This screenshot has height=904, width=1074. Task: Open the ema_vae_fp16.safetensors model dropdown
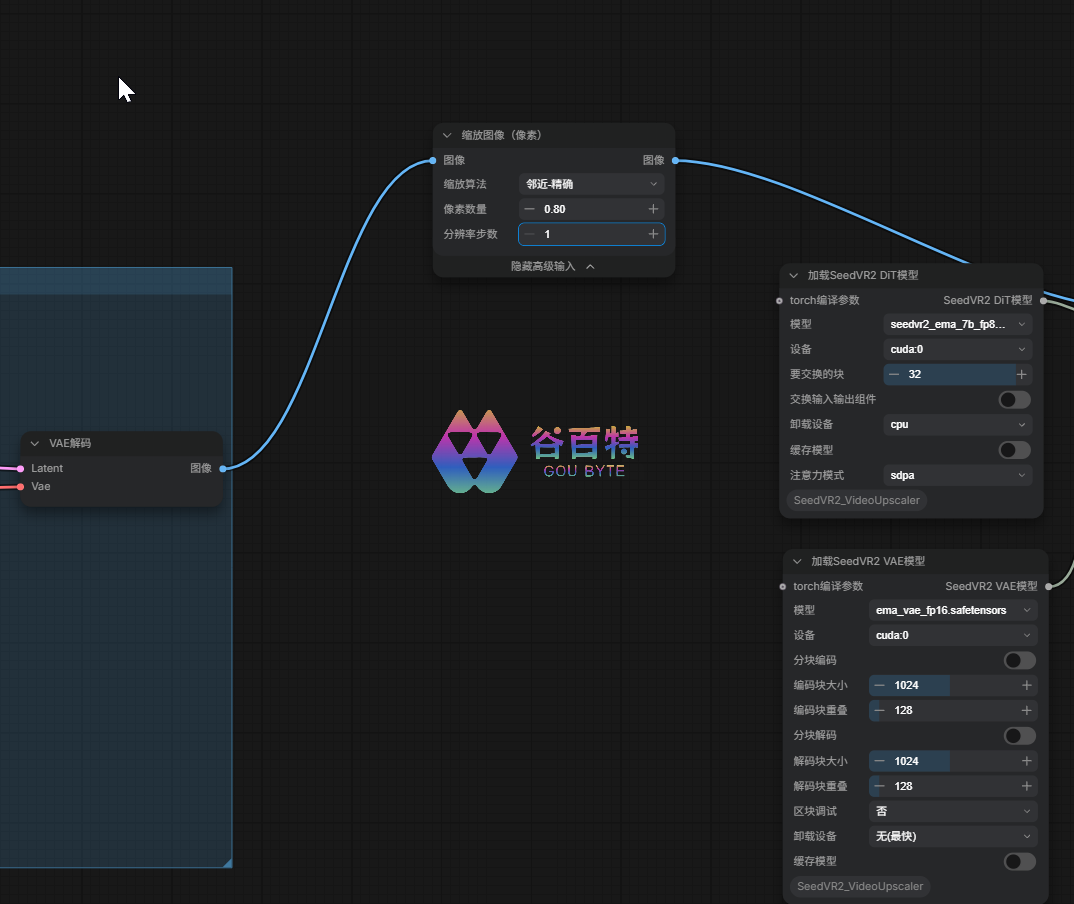pos(953,610)
